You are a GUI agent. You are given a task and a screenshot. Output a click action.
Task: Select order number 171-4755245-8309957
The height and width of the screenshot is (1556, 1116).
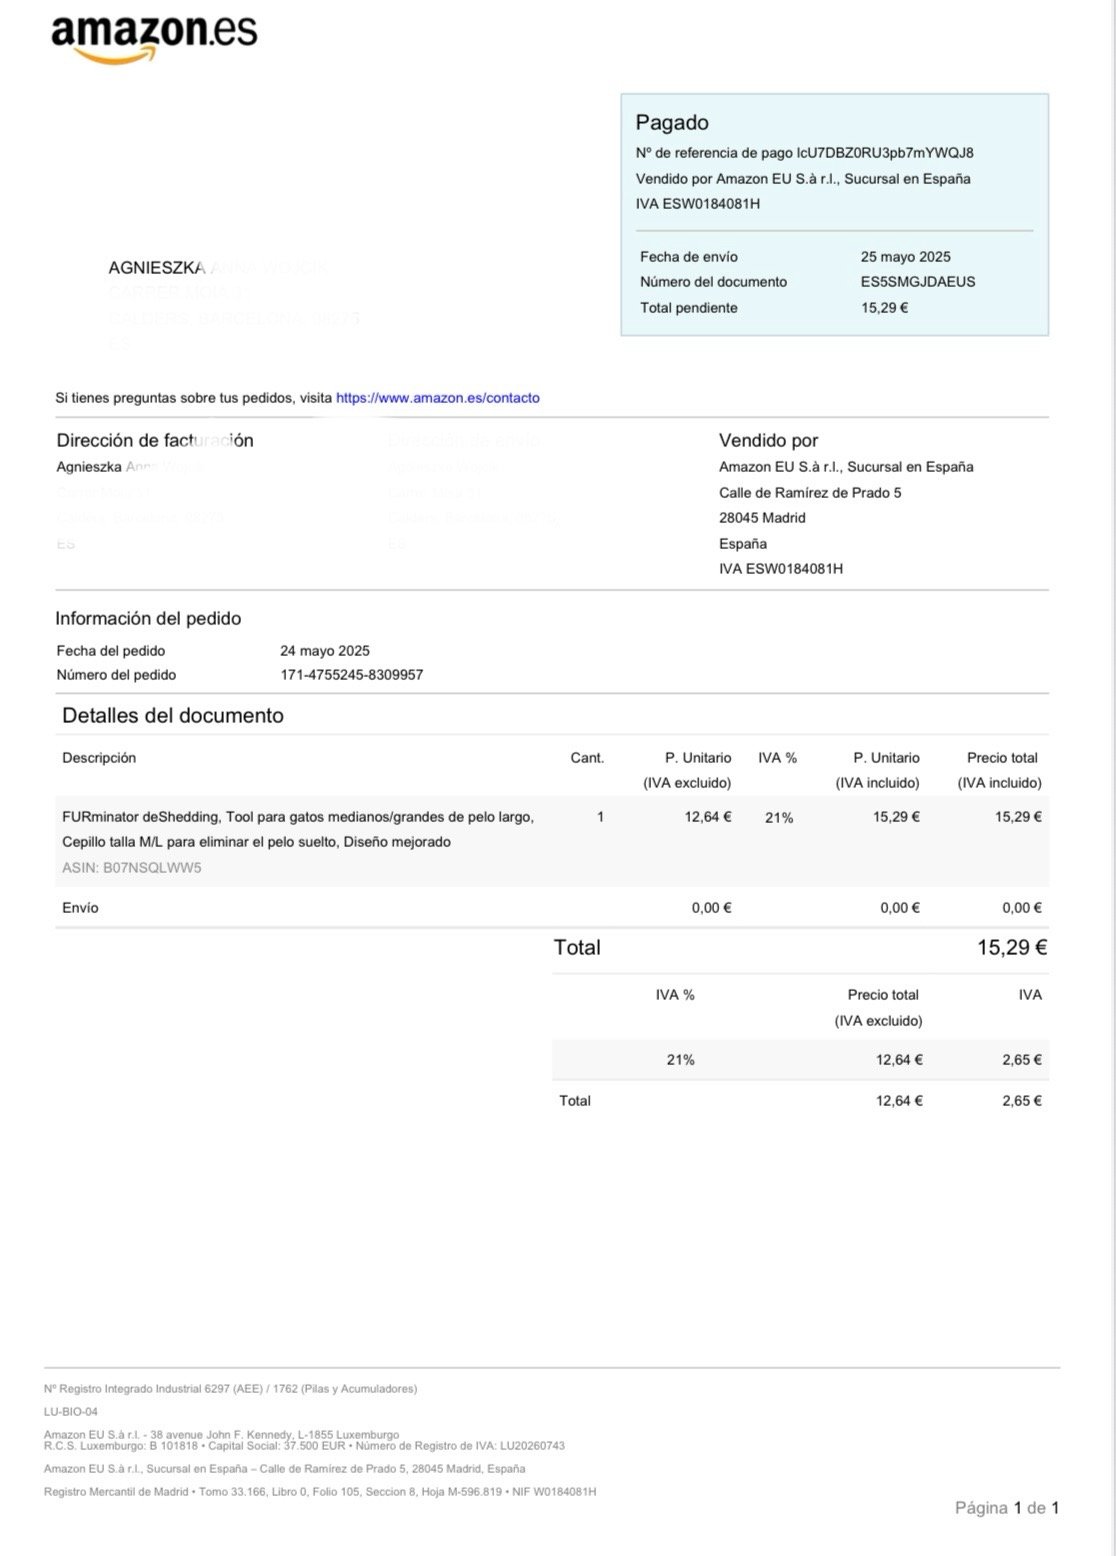[x=352, y=675]
